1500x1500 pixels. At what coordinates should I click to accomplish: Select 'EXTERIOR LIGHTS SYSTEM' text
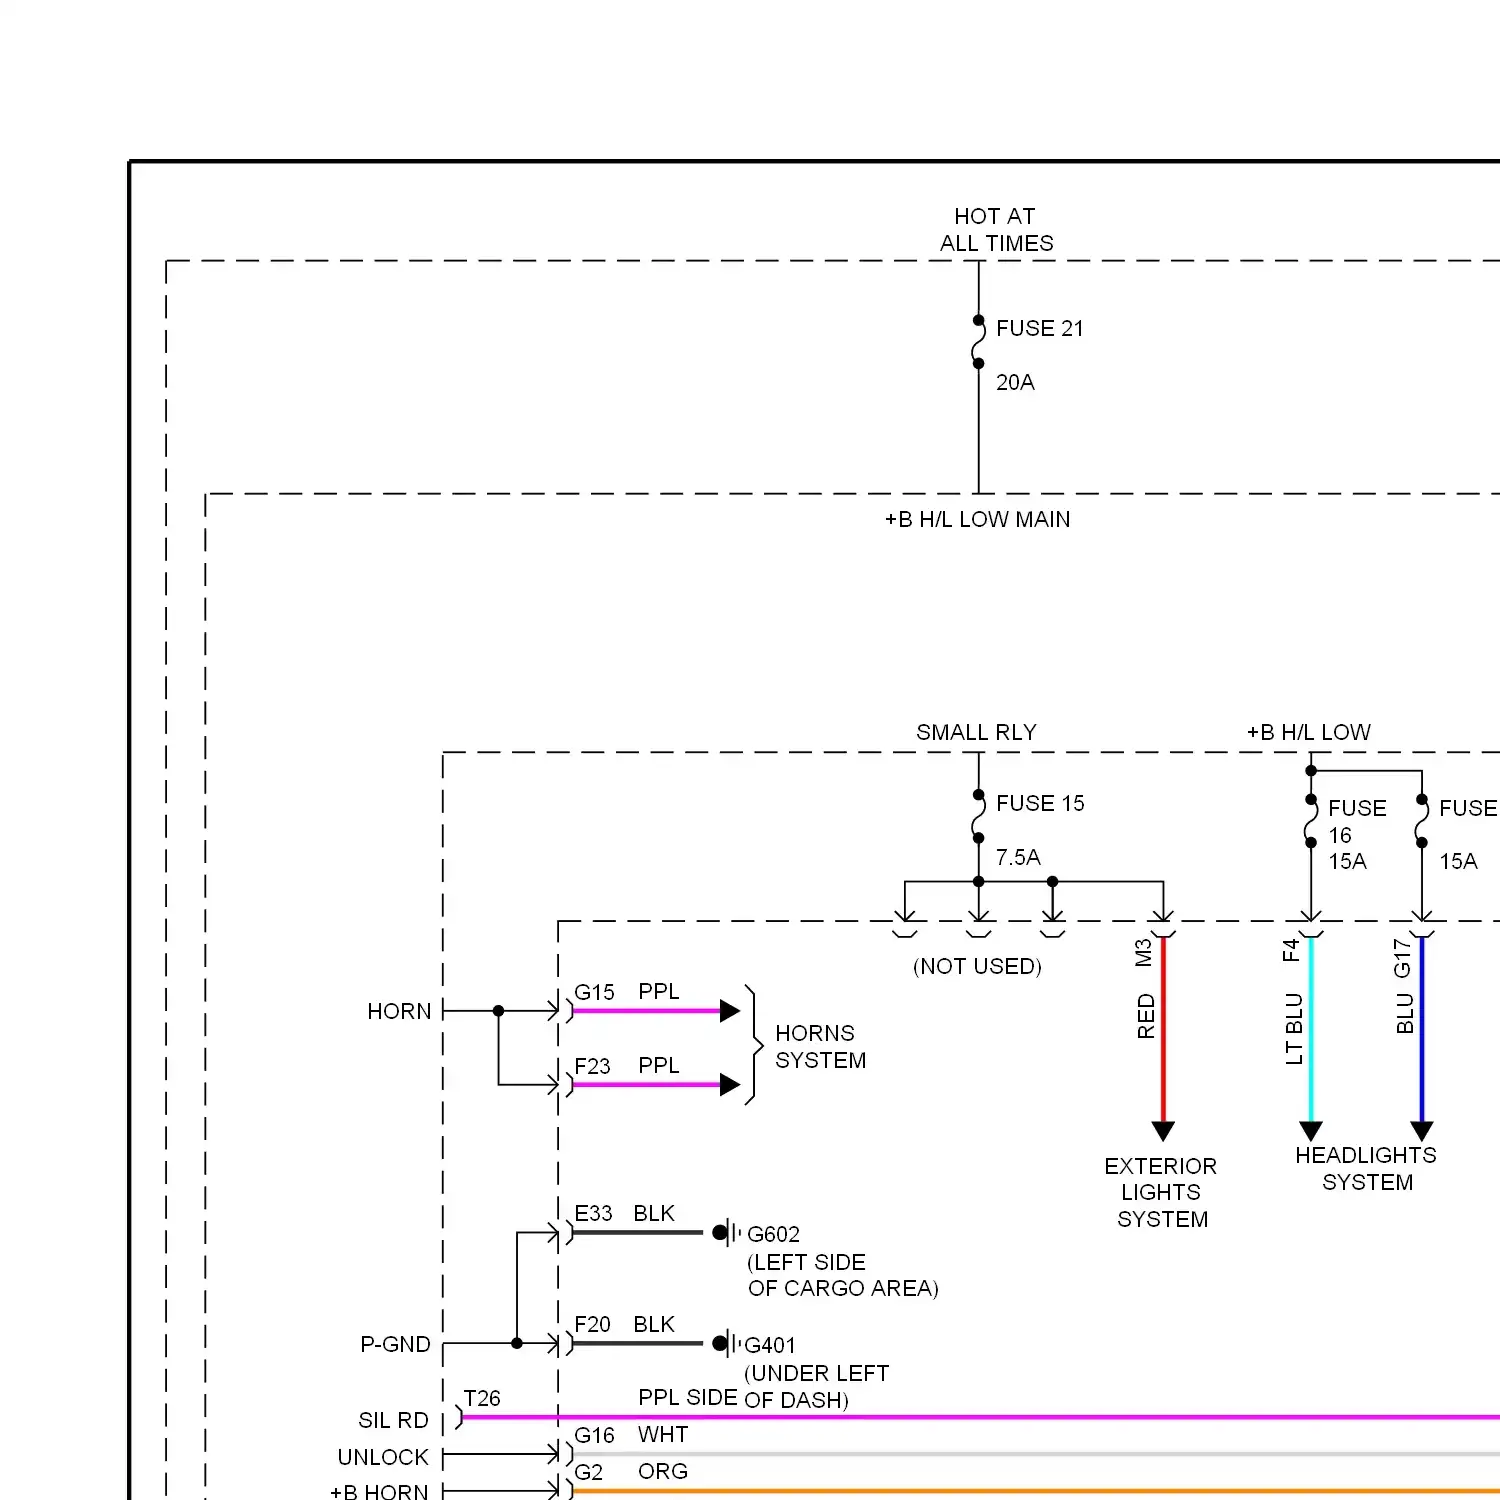1161,1192
